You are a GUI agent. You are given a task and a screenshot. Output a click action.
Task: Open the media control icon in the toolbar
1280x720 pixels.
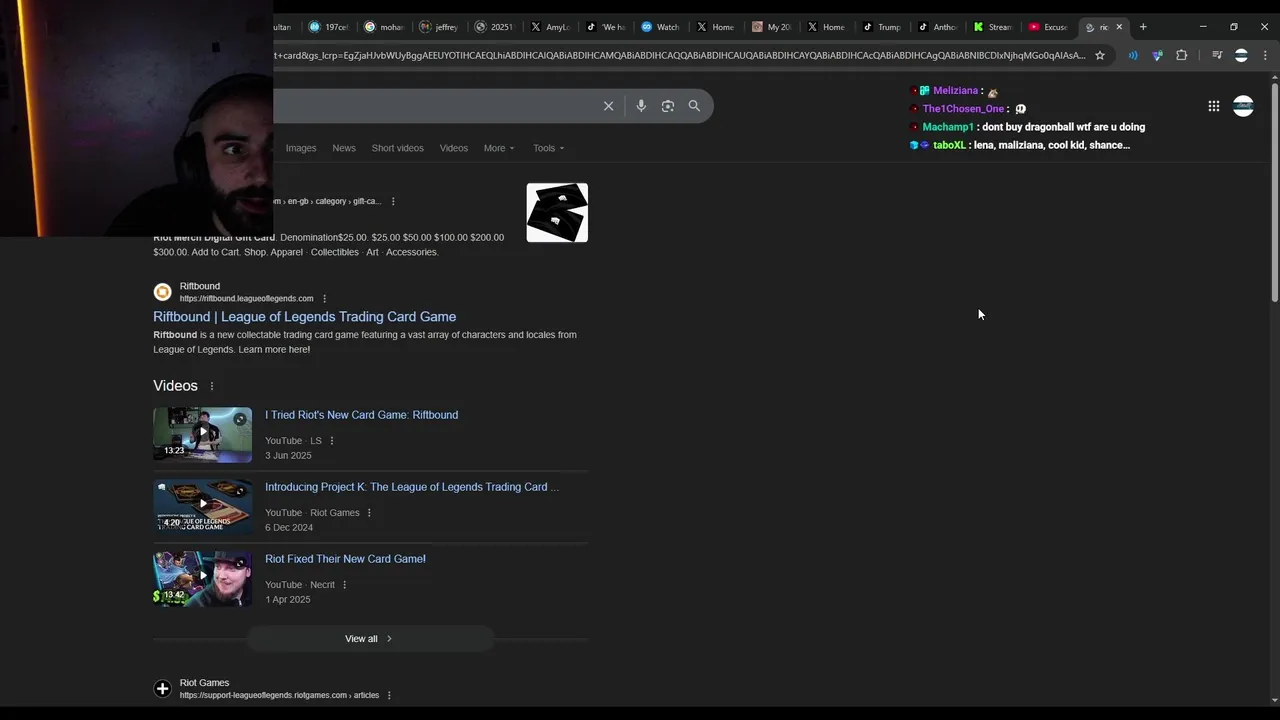pyautogui.click(x=1217, y=55)
